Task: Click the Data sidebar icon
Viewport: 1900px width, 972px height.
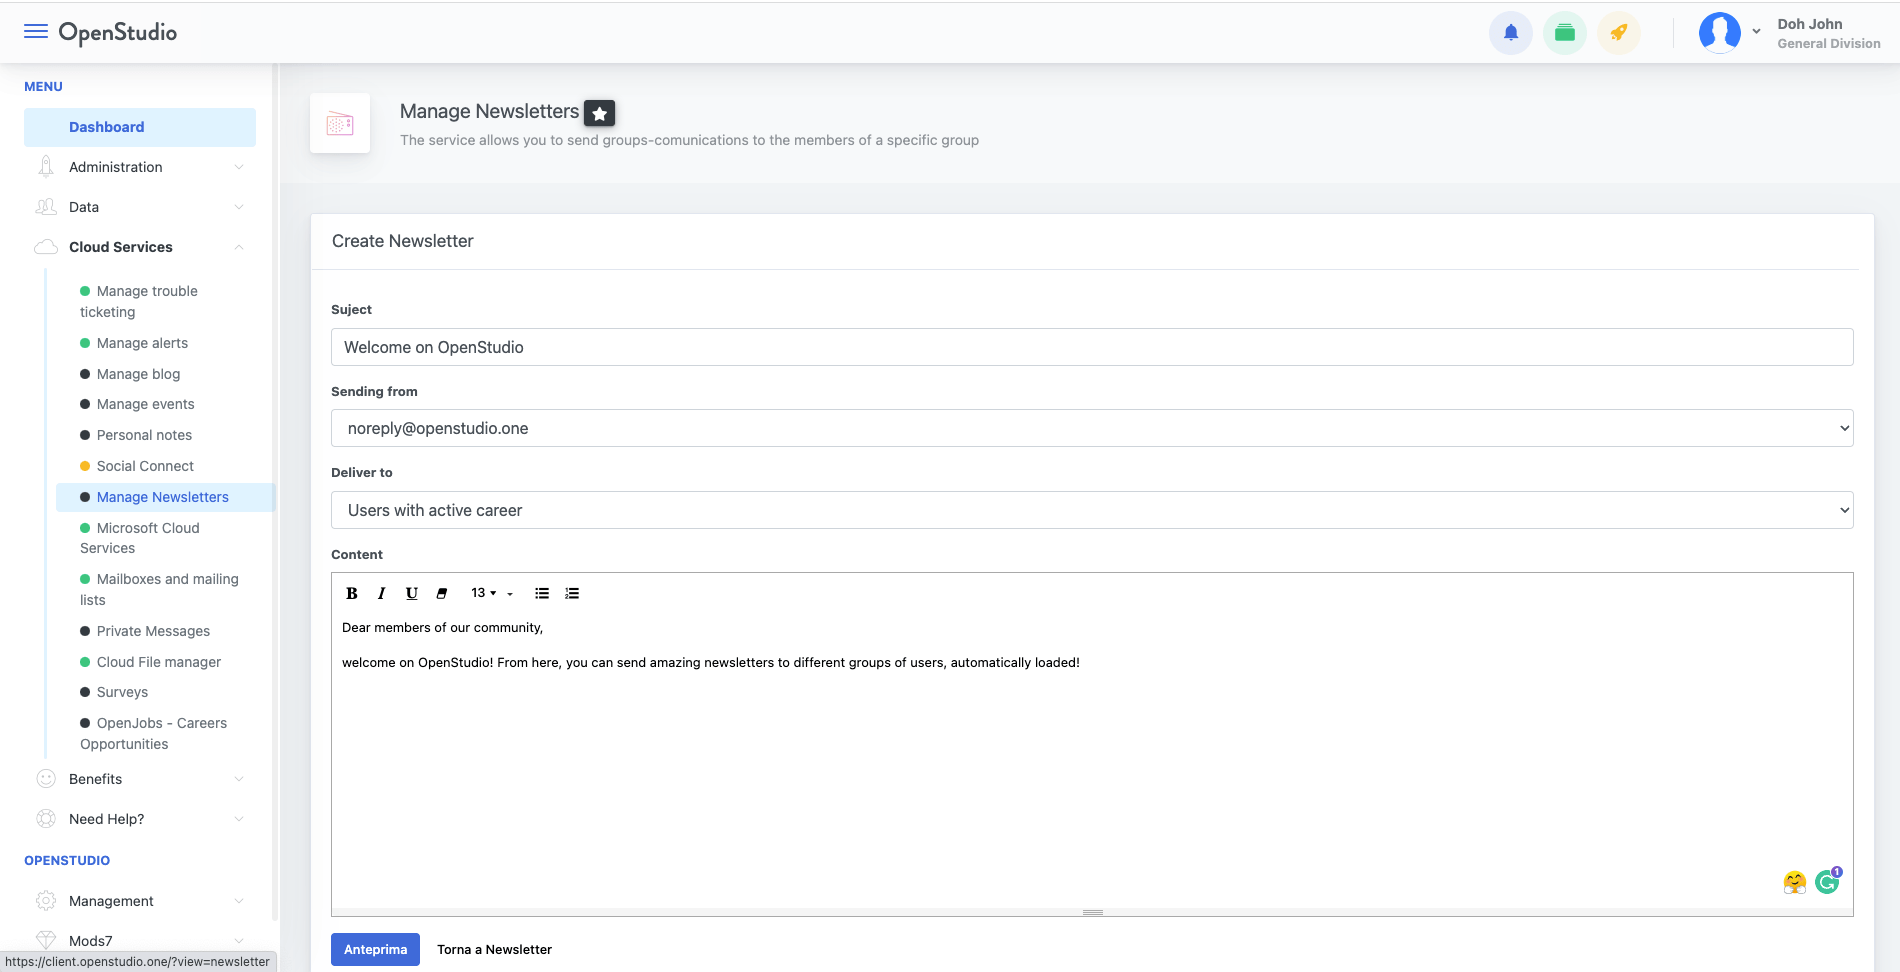Action: pos(46,207)
